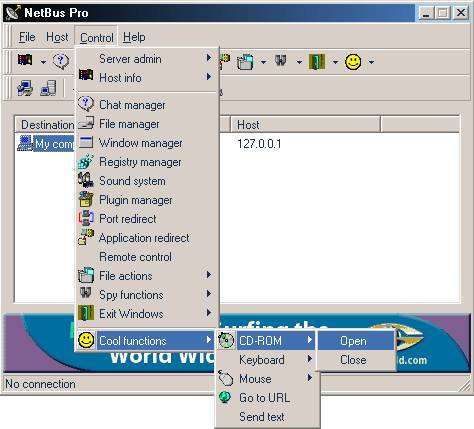Click the Host info toolbar icon
This screenshot has width=474, height=429.
coord(25,61)
